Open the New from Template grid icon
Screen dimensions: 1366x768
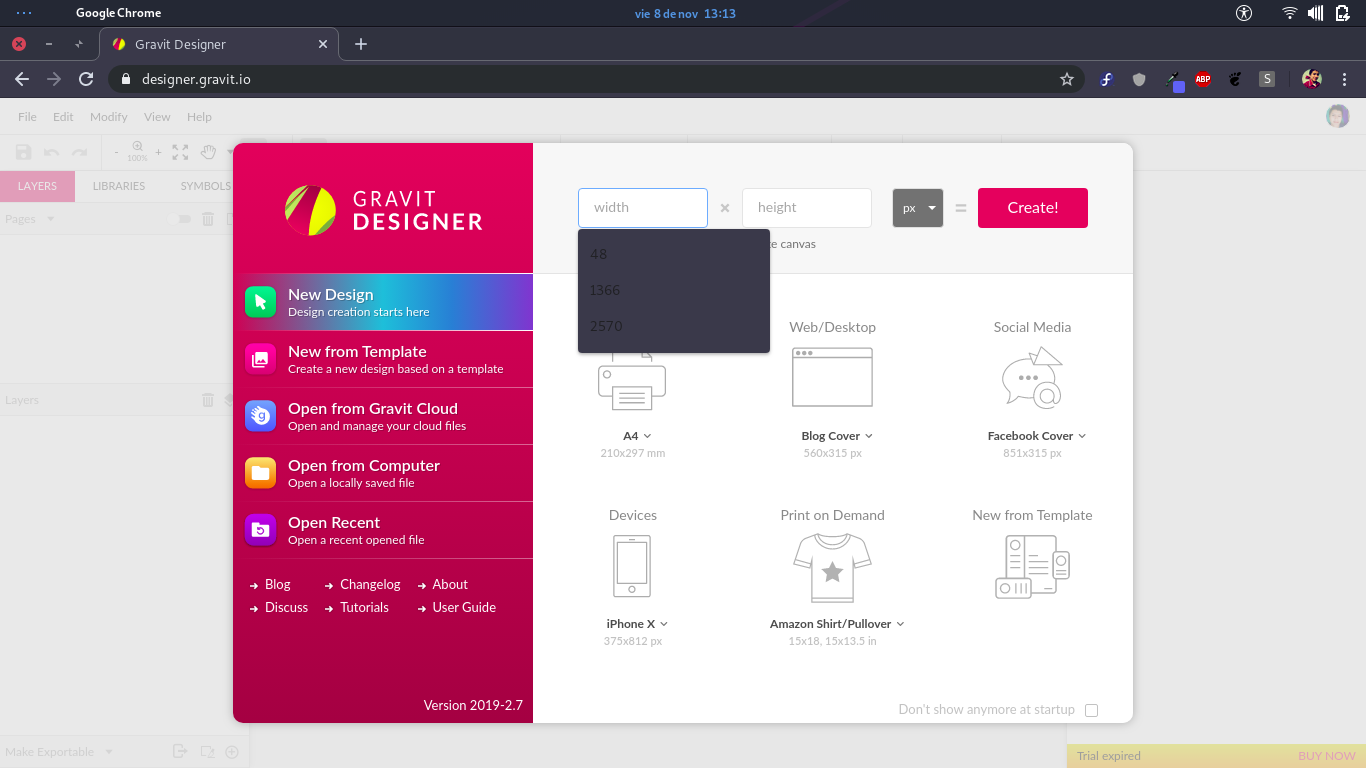[1032, 565]
